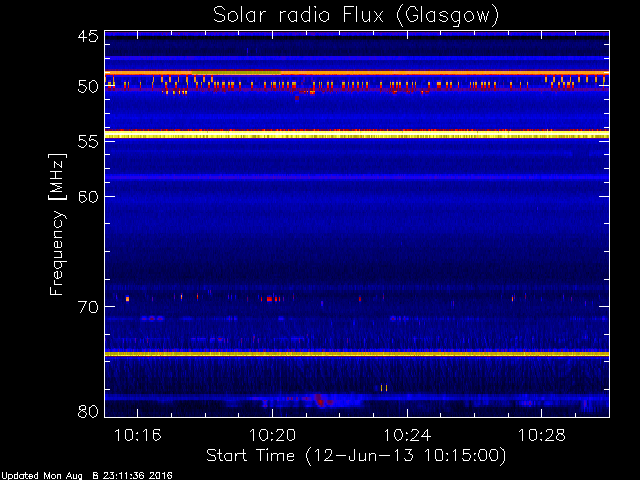Click the bright yellow band near 55 MHz
The height and width of the screenshot is (480, 640).
coord(357,135)
